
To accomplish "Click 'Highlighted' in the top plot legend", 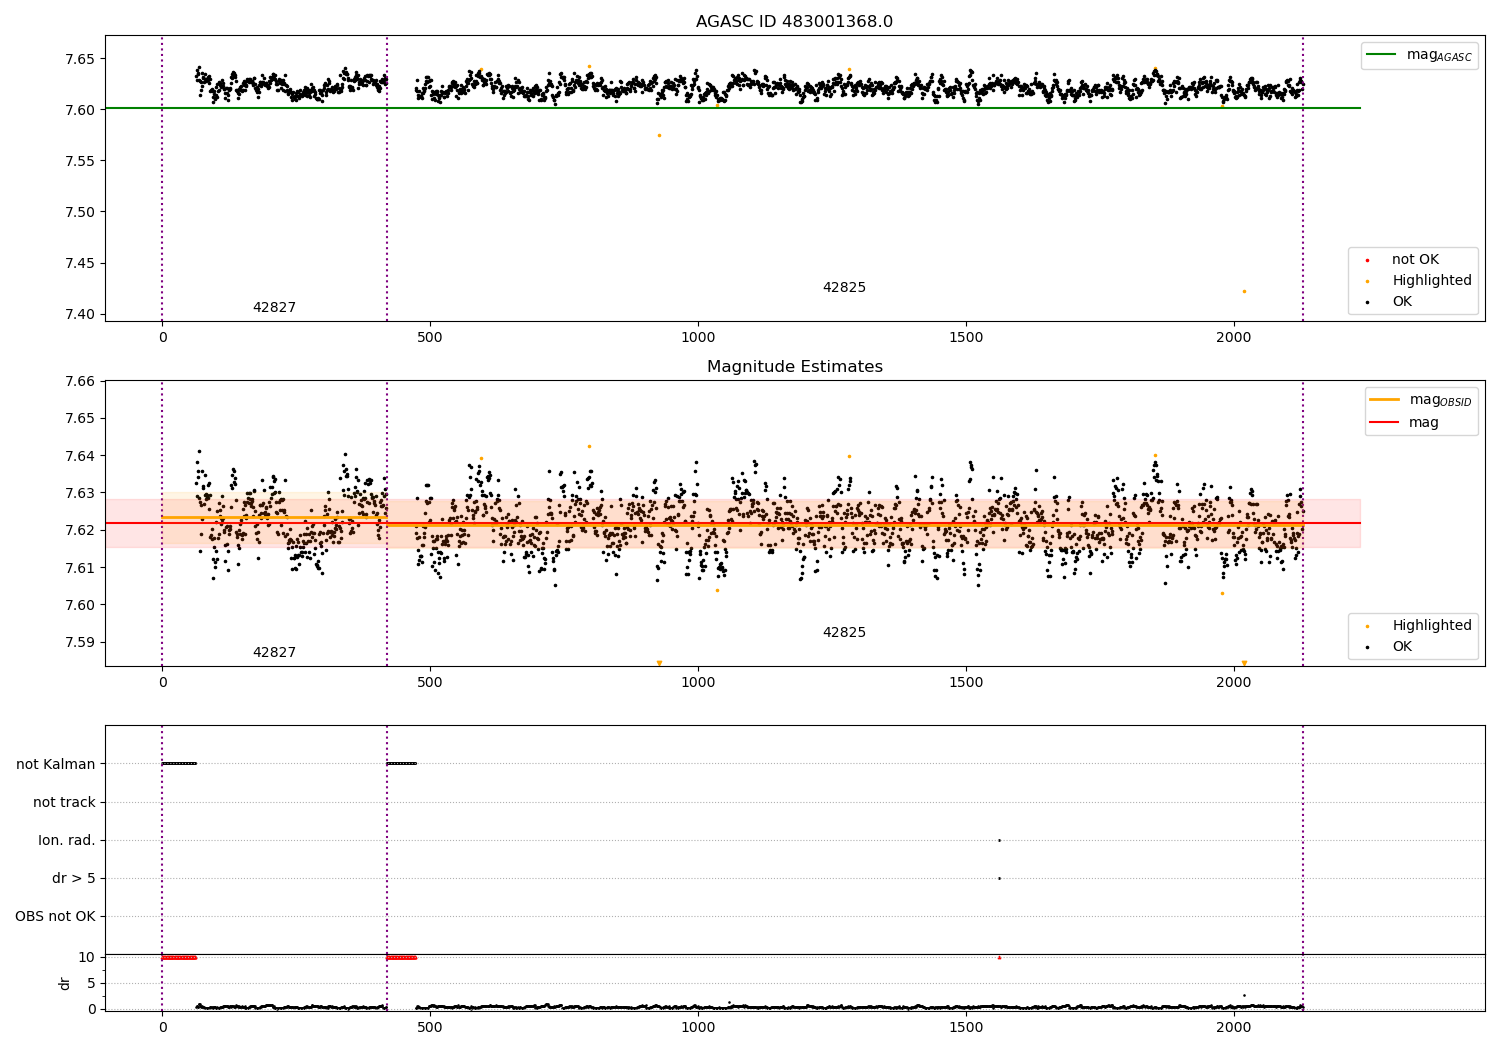I will click(1419, 280).
